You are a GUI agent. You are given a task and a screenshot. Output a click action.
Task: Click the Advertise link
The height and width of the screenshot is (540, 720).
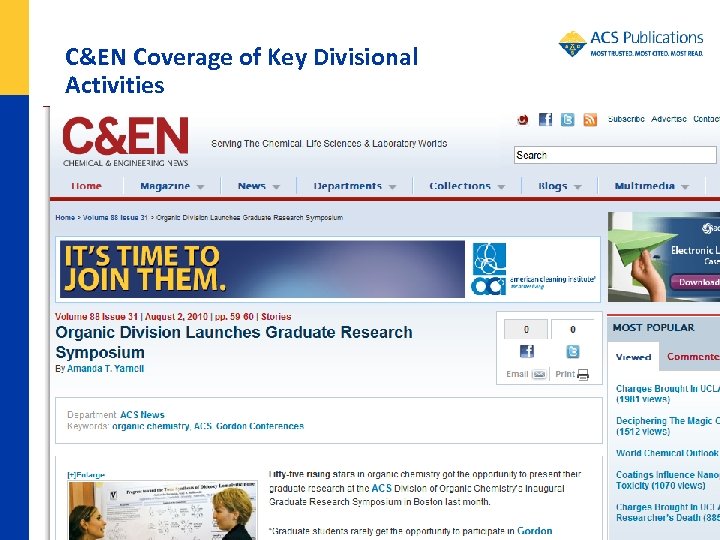[x=669, y=119]
